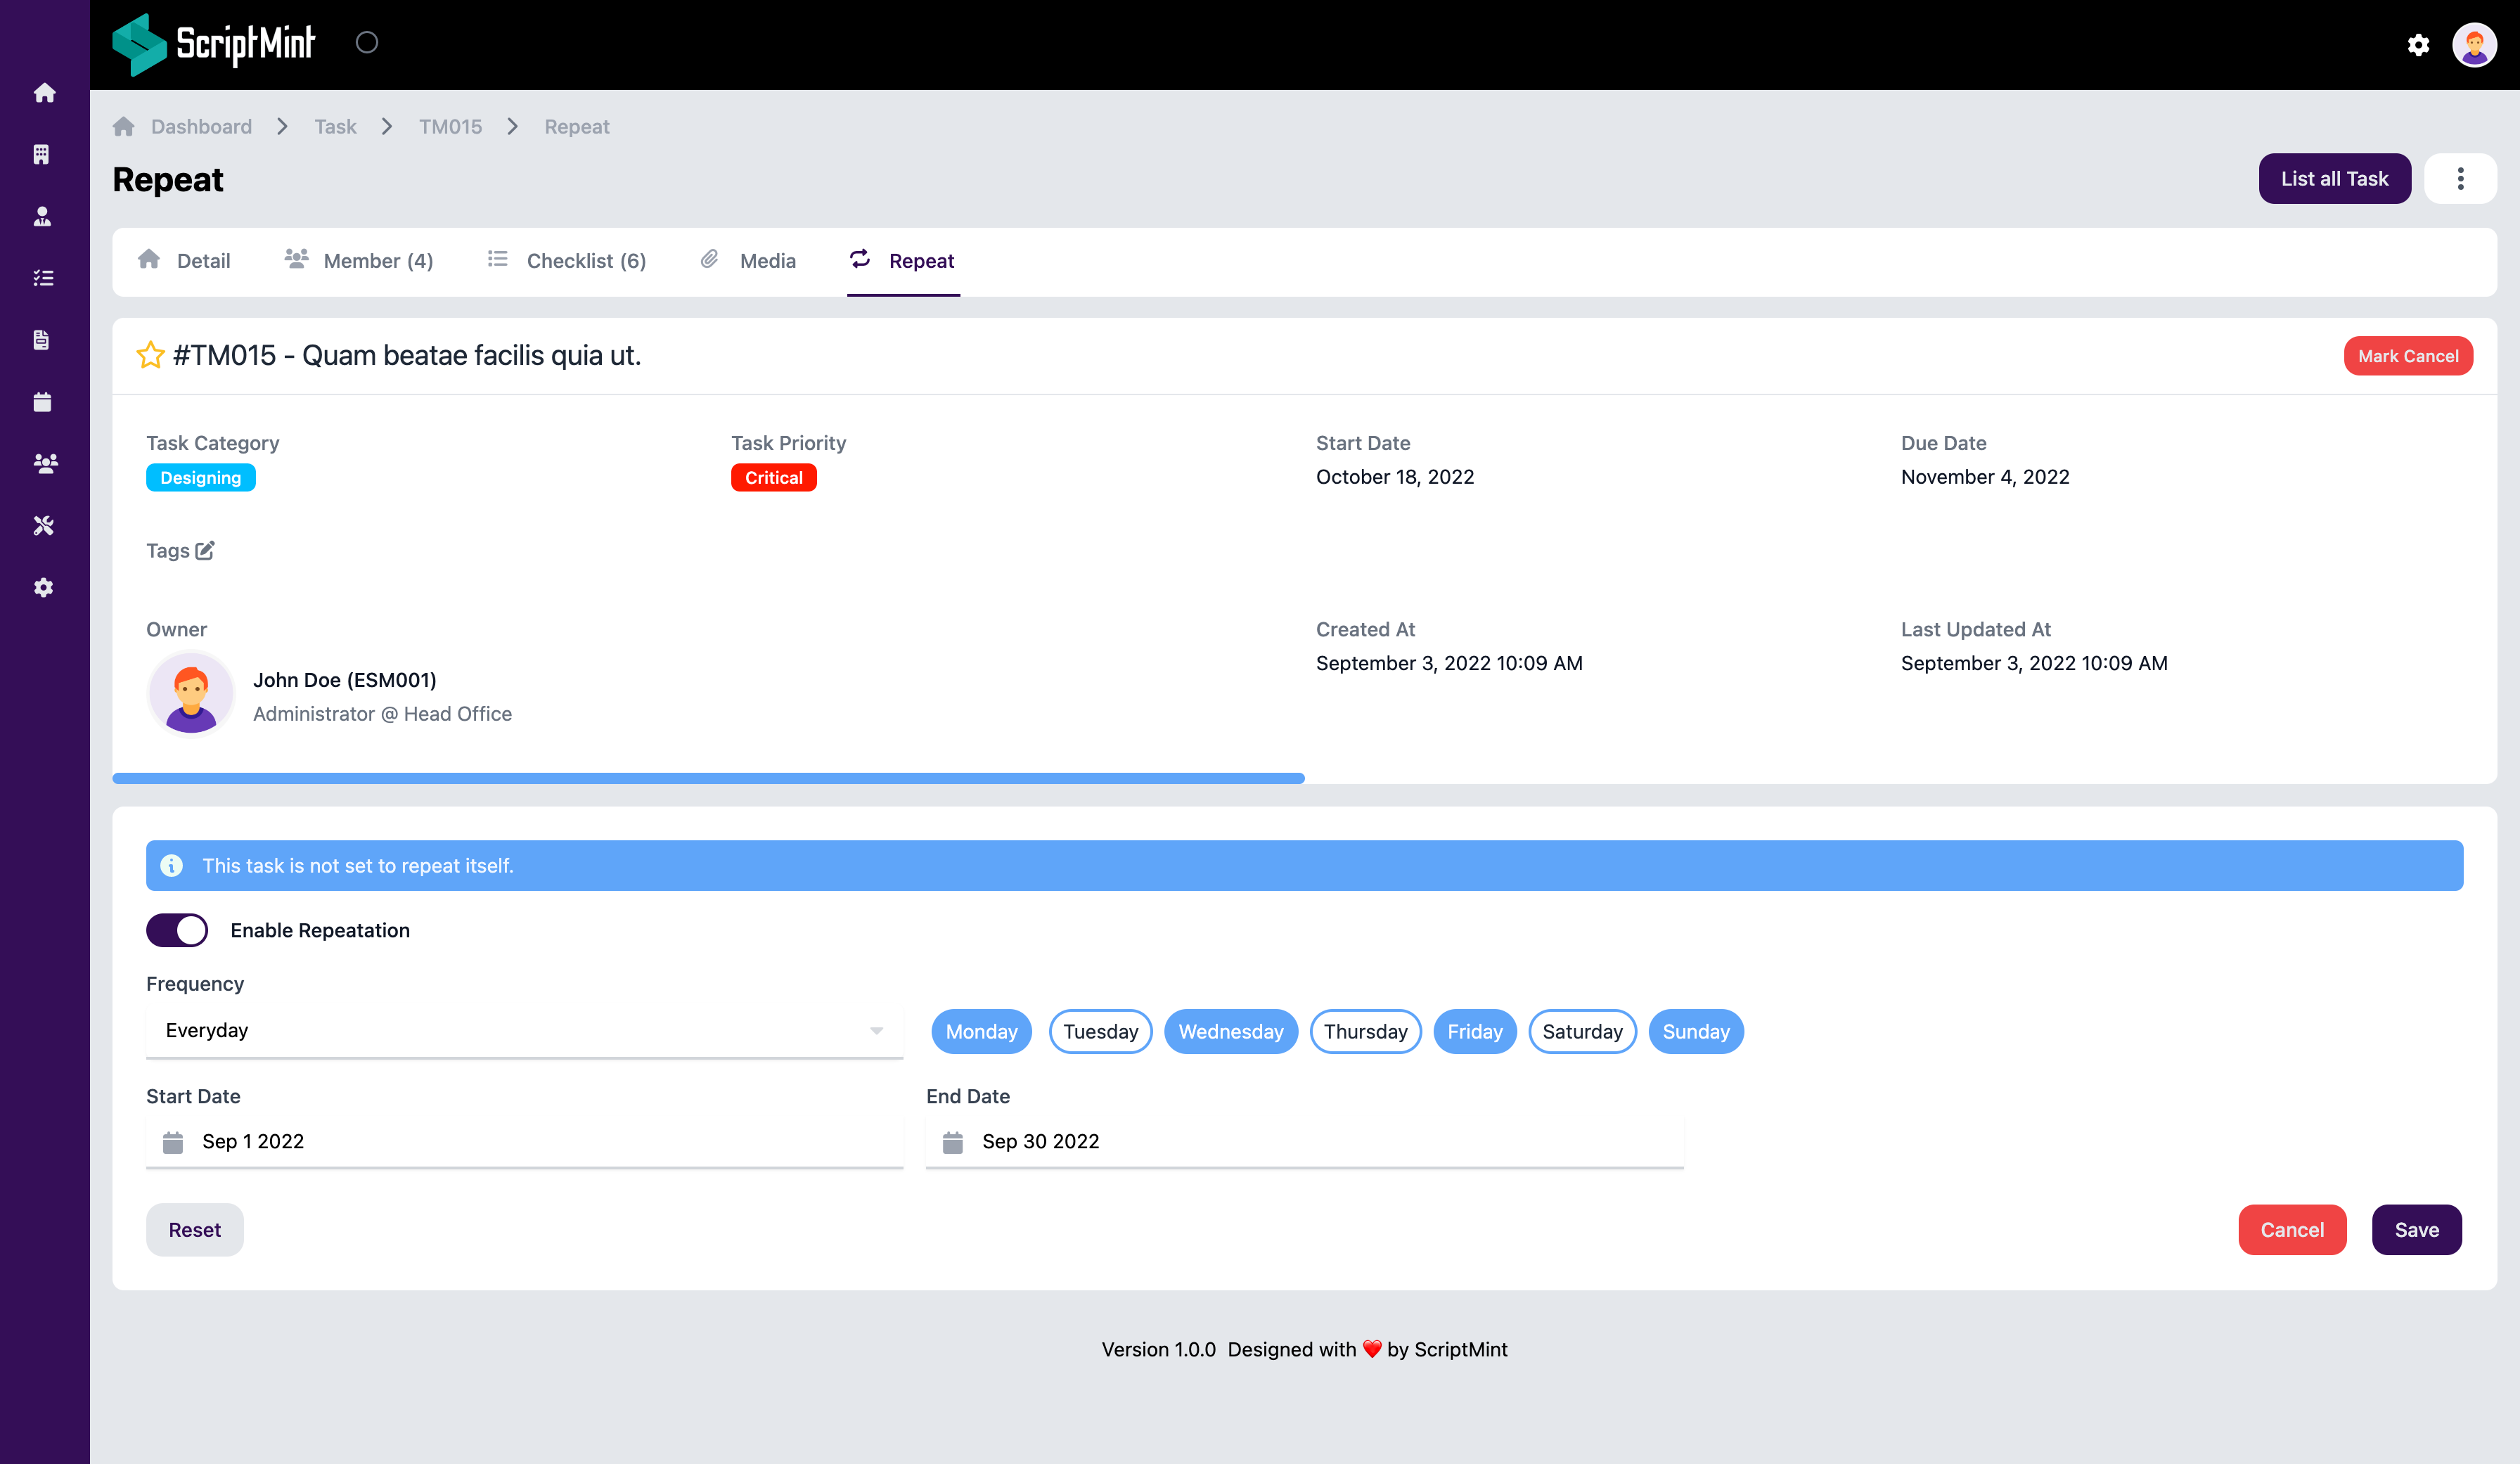The height and width of the screenshot is (1464, 2520).
Task: Open the calendar icon in the sidebar
Action: pyautogui.click(x=42, y=402)
